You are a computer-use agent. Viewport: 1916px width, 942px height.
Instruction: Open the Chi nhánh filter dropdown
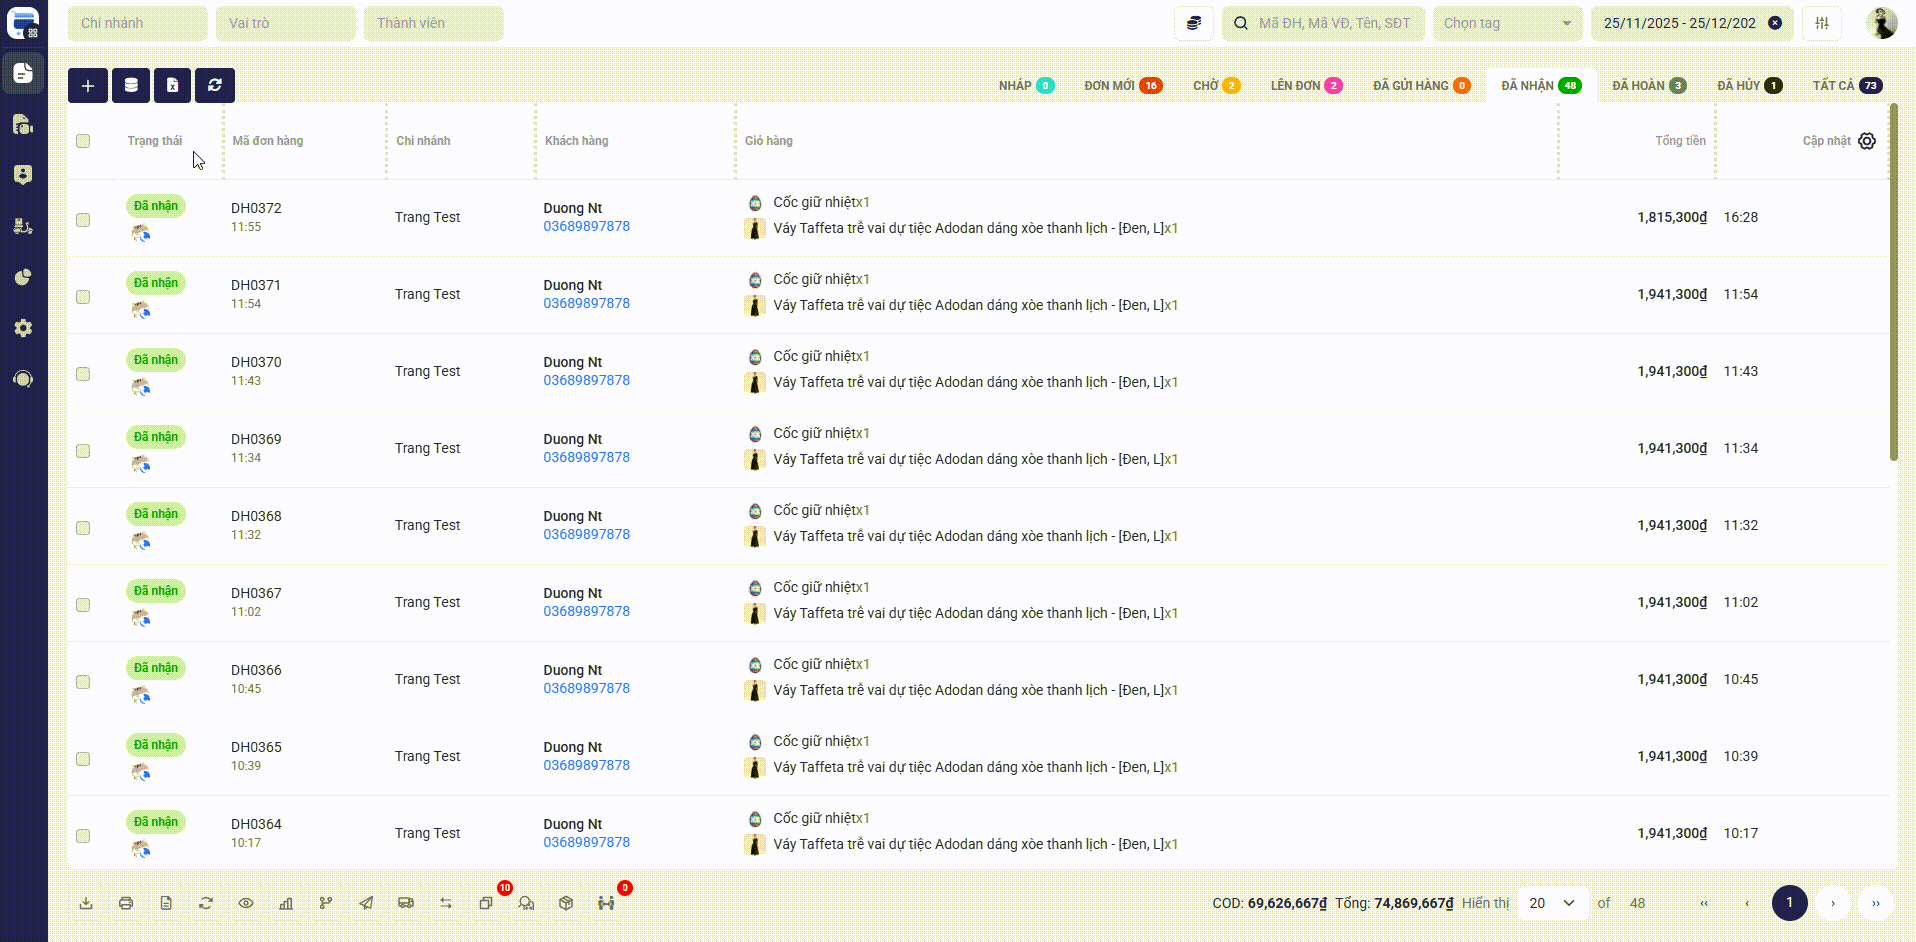point(137,23)
